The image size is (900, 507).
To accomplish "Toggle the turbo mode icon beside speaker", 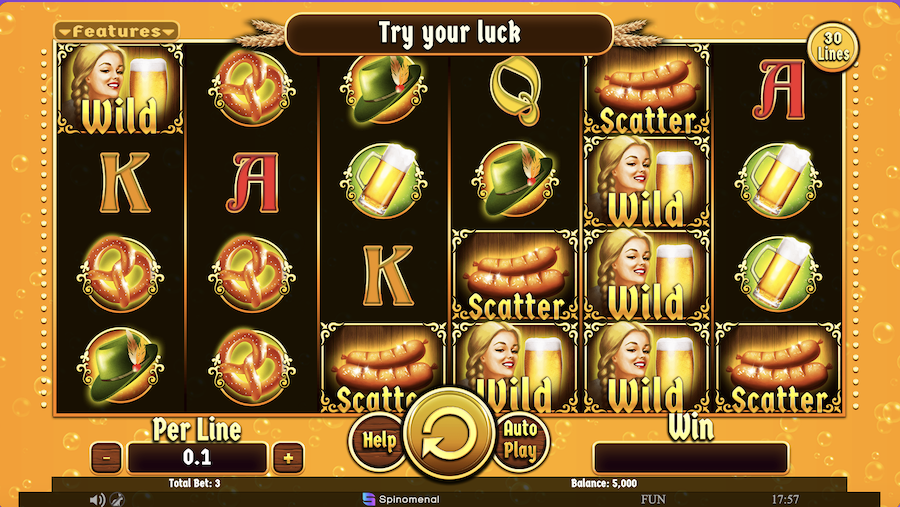I will (118, 500).
